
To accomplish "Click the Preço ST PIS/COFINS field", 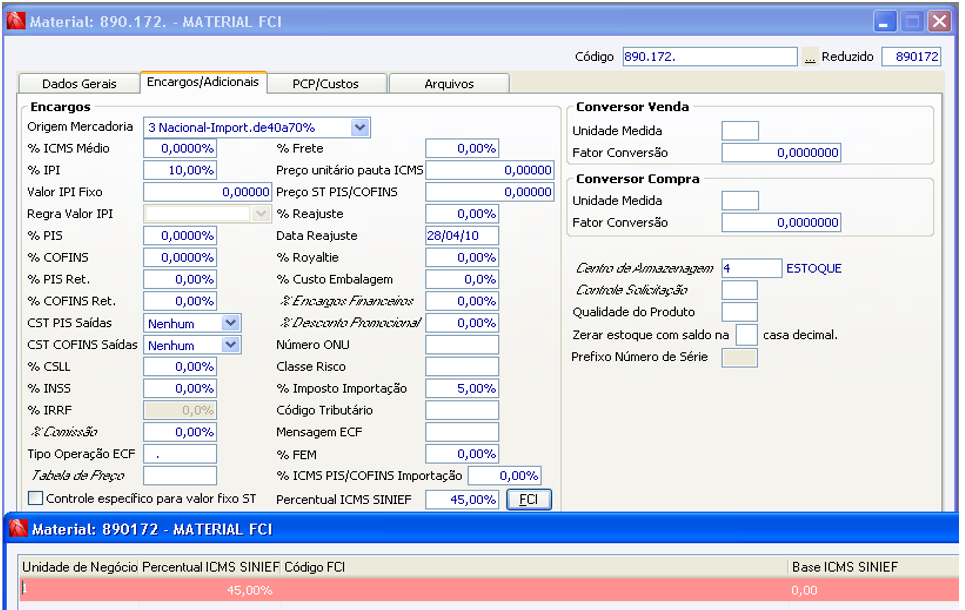I will (490, 192).
